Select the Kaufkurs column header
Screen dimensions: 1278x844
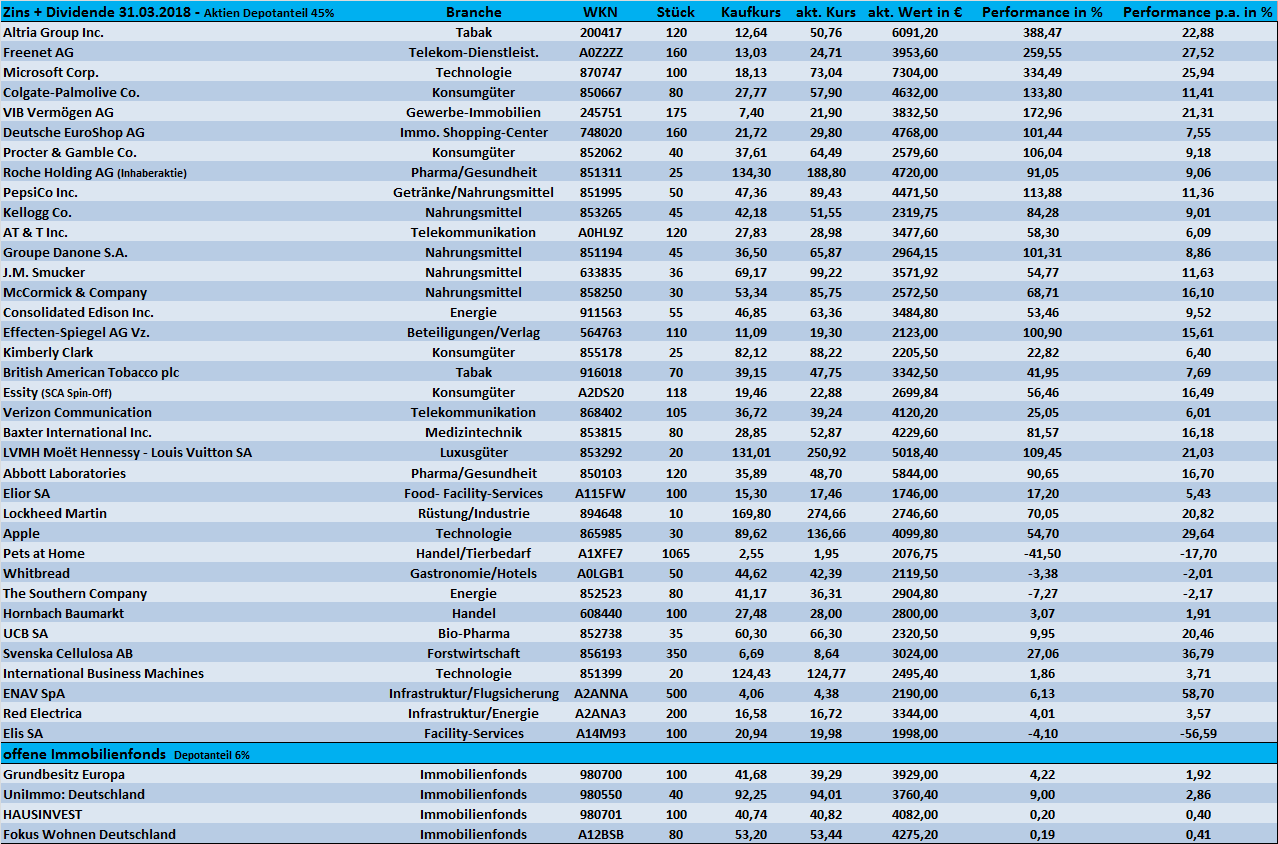751,12
